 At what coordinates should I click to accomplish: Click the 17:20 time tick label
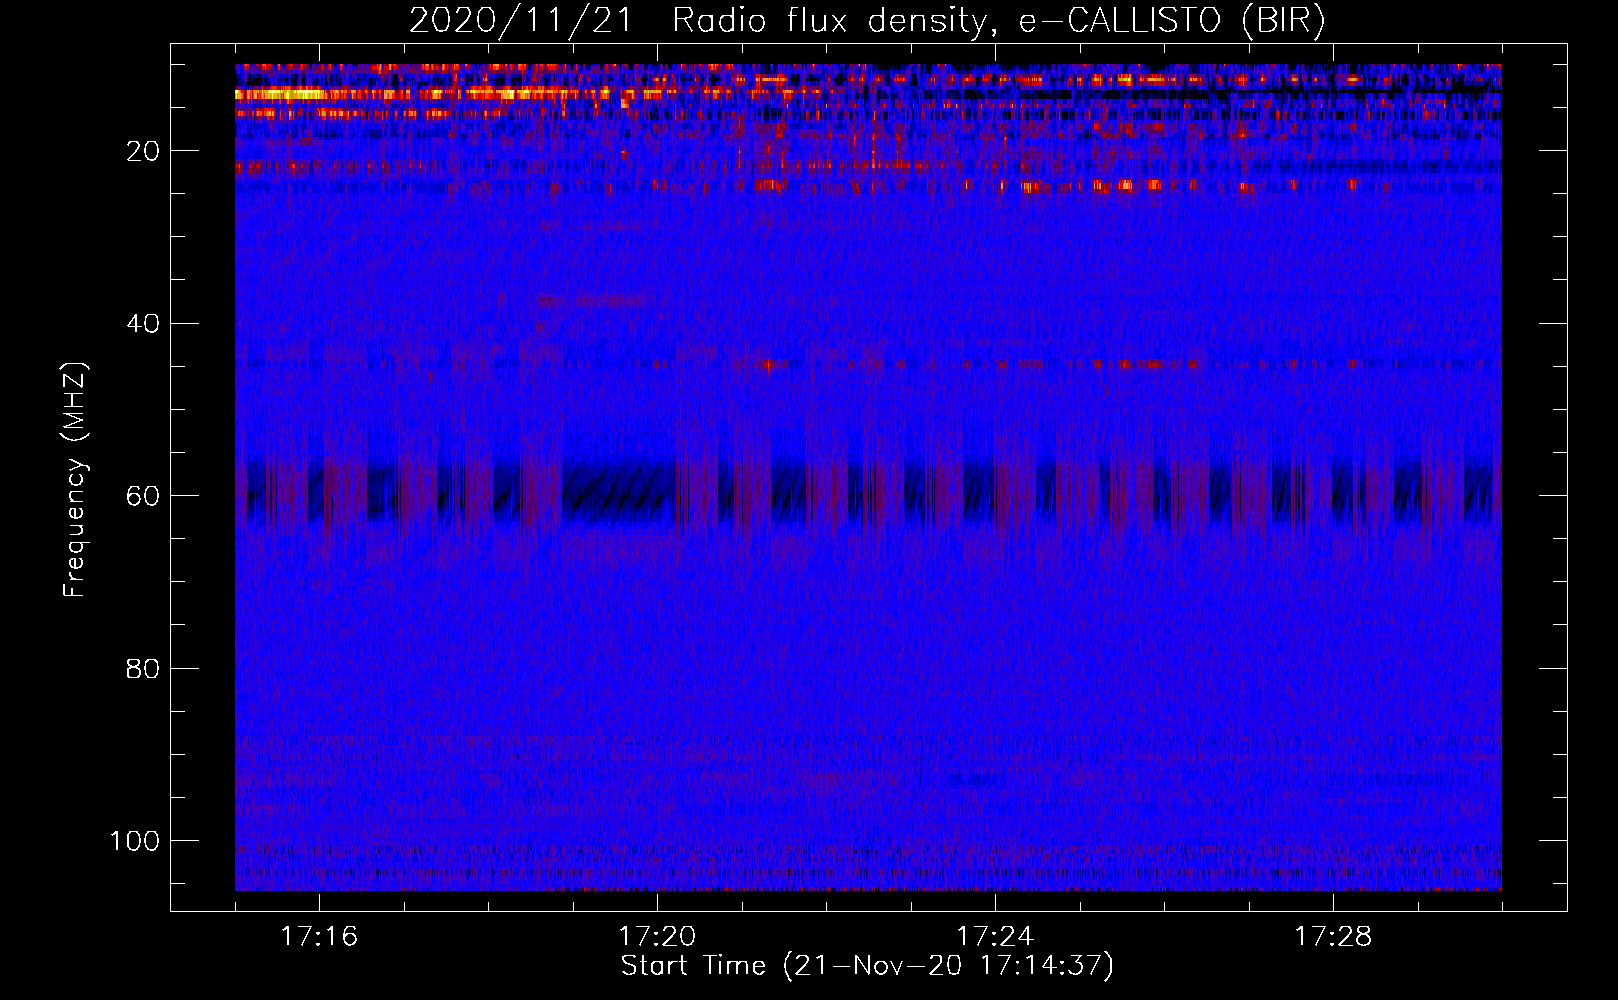[657, 937]
